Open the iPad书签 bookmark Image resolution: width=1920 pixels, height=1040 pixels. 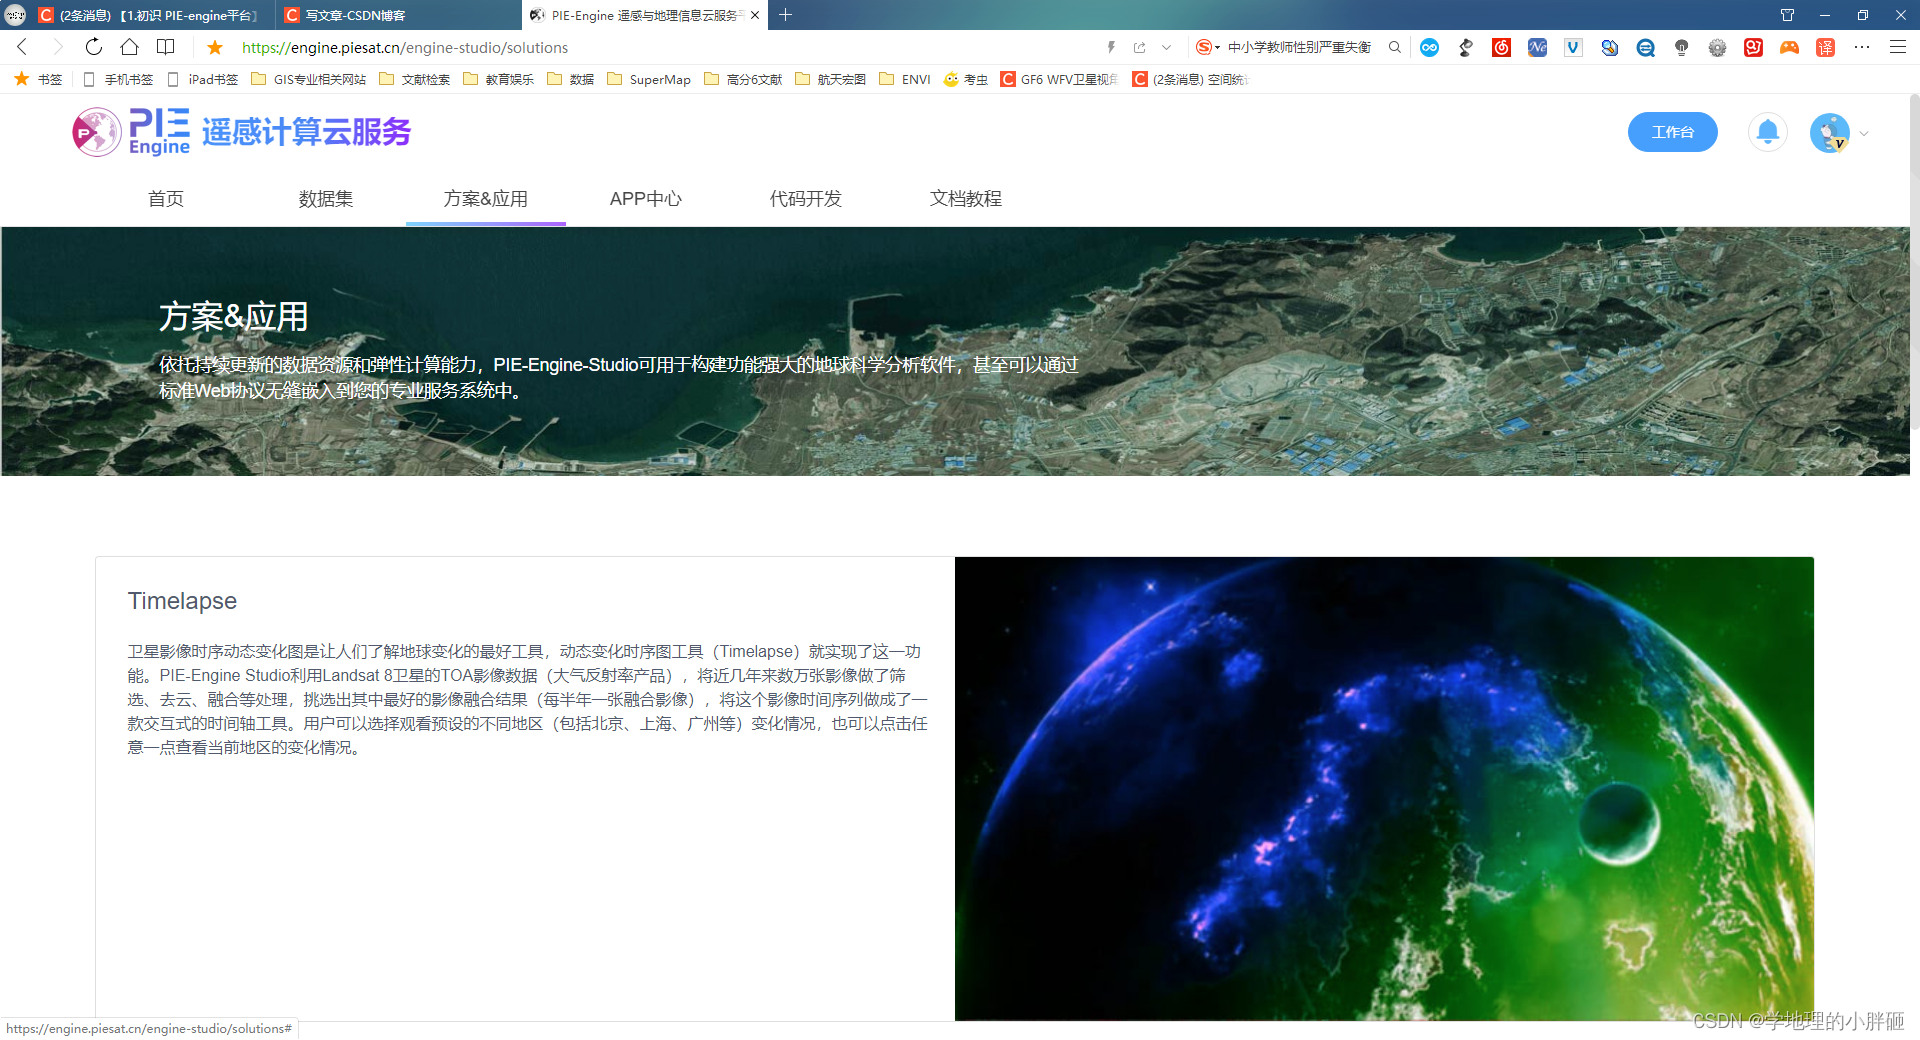tap(203, 79)
